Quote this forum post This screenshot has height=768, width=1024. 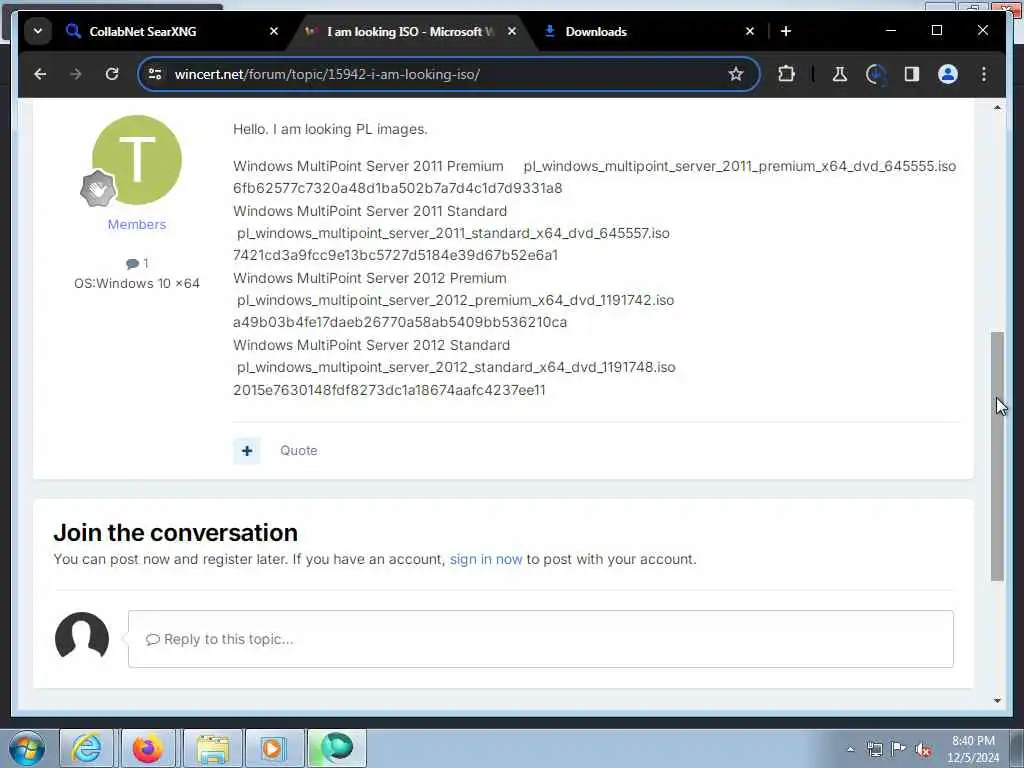[298, 451]
